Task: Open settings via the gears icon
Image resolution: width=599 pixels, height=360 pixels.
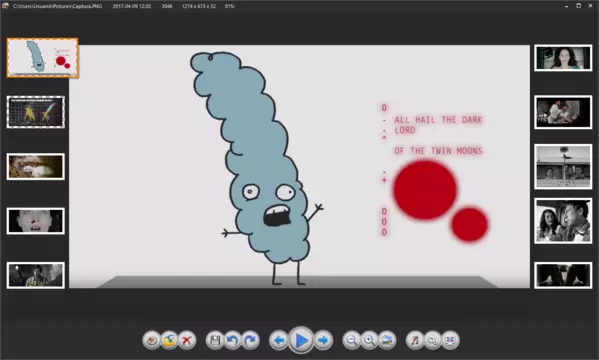Action: [x=432, y=340]
